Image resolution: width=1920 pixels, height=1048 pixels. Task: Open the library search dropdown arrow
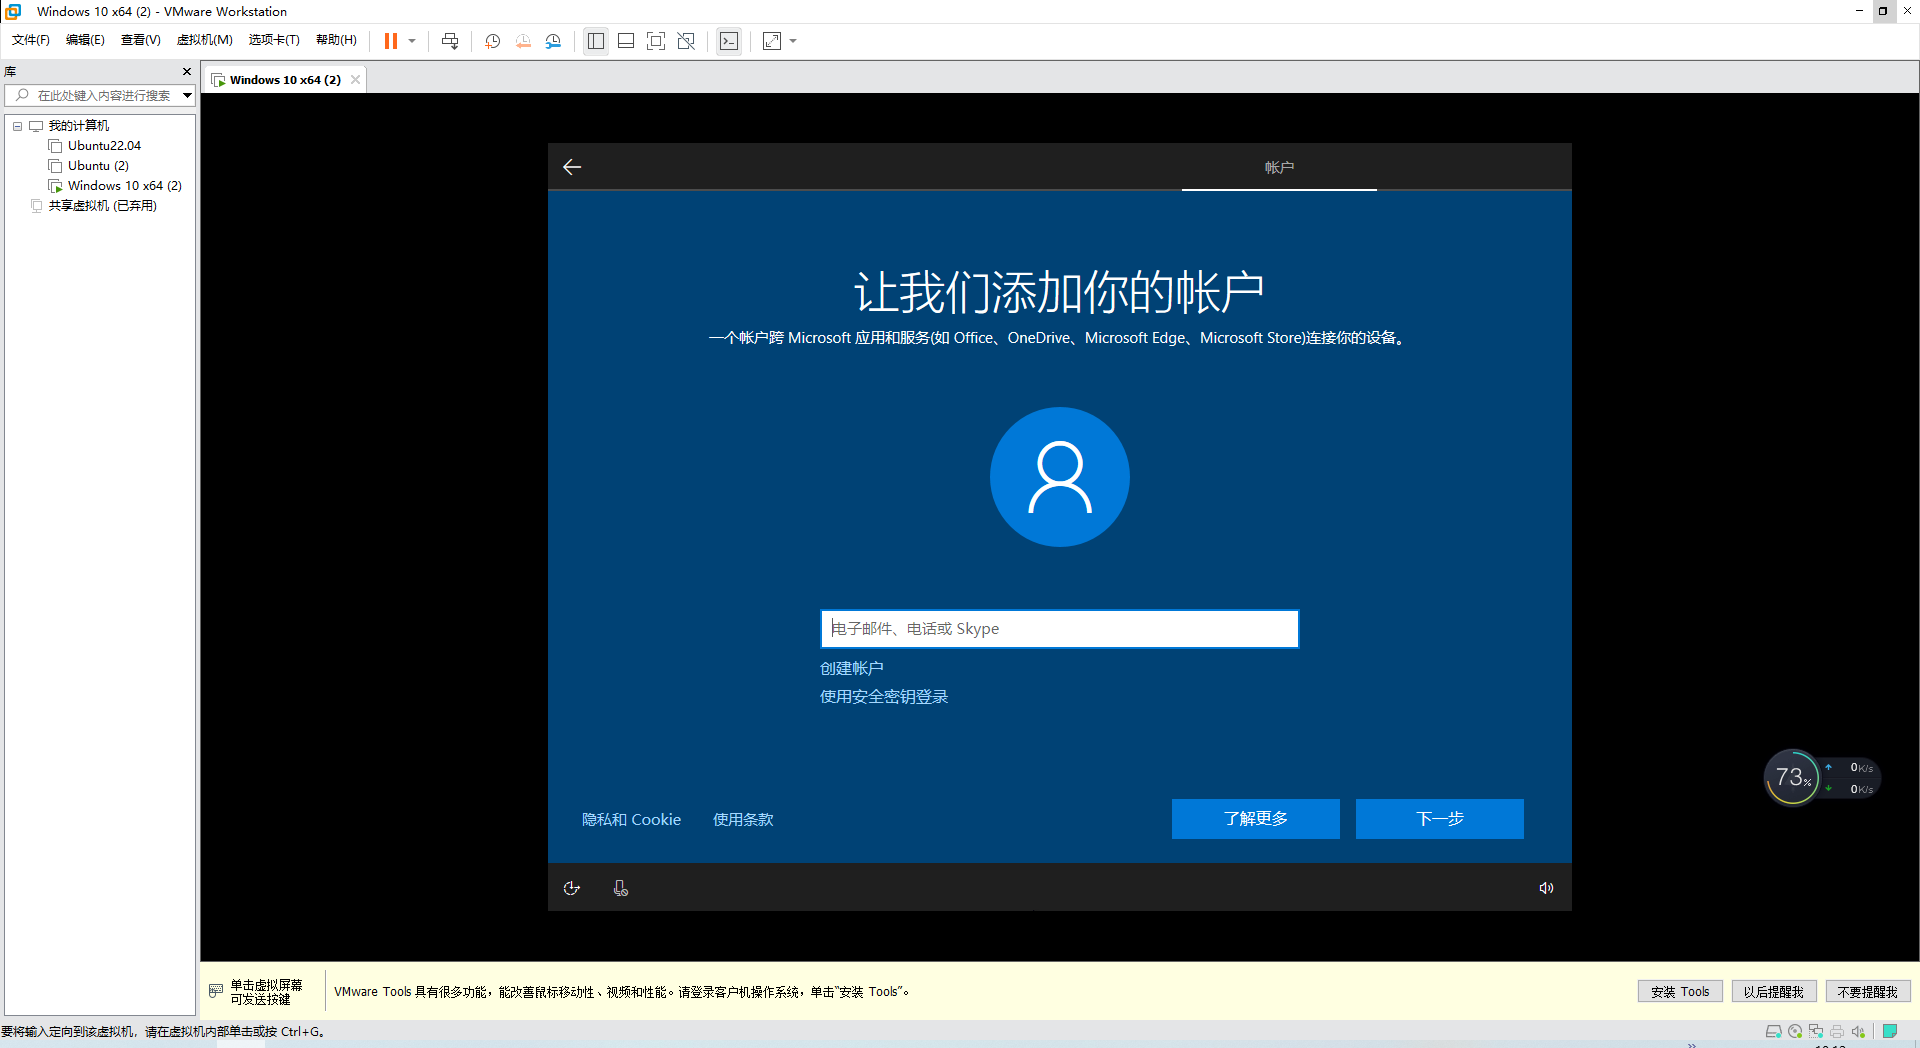[187, 95]
